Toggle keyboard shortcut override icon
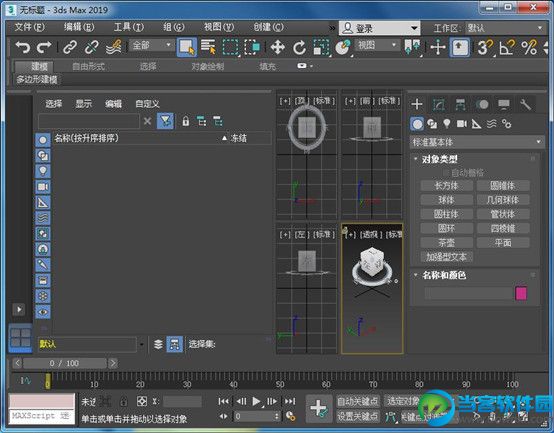 459,47
